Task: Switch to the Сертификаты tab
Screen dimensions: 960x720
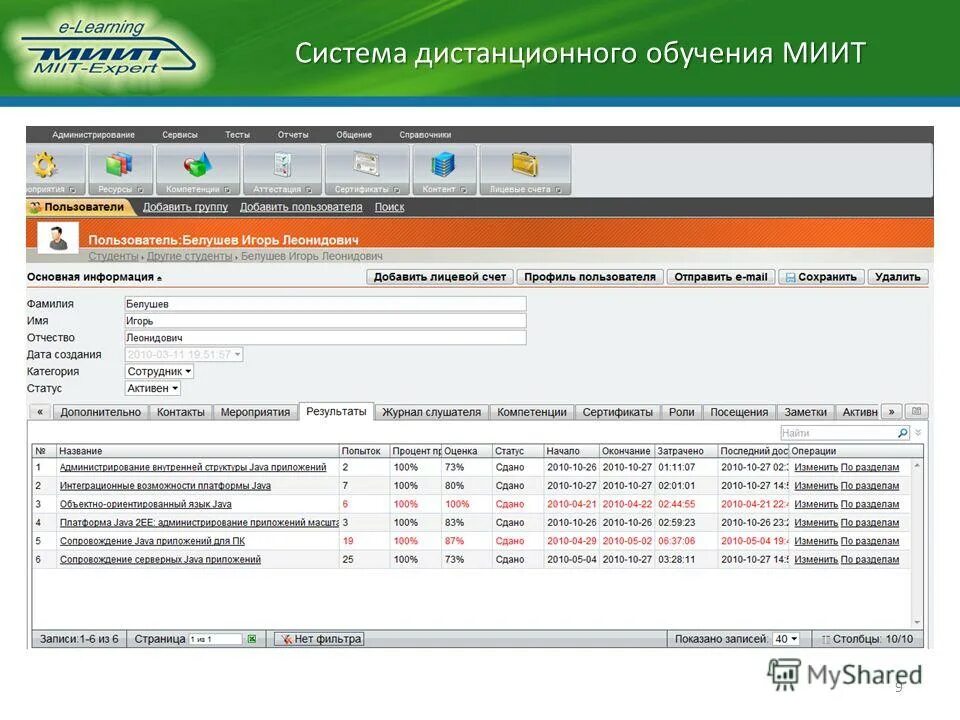Action: tap(618, 412)
